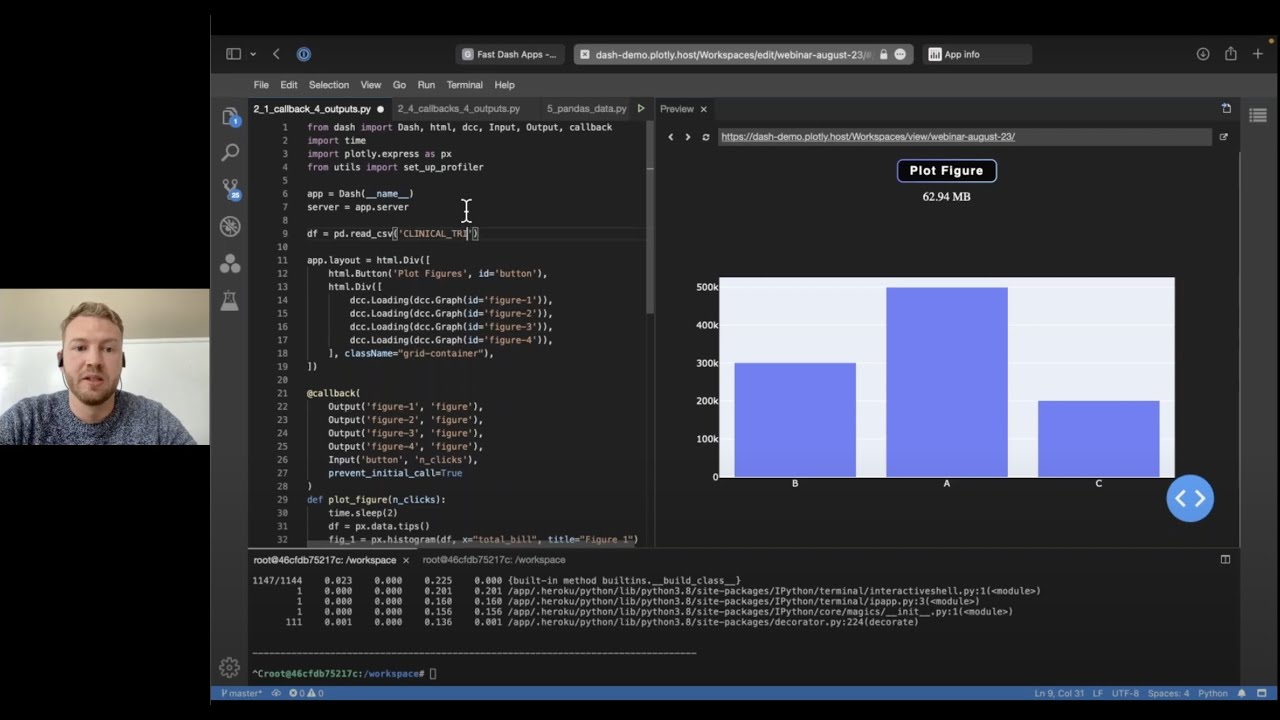Click the browser back arrow
1280x720 pixels.
coord(276,54)
